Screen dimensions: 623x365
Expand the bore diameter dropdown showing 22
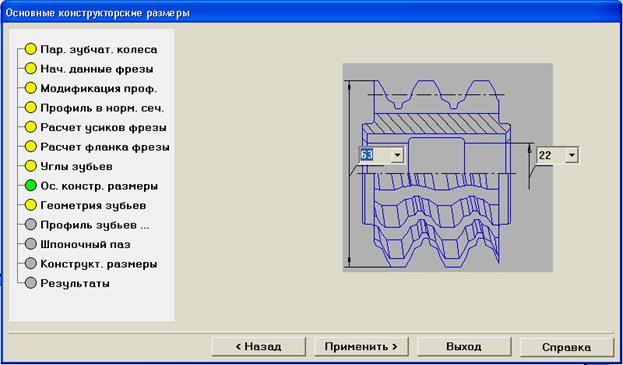click(x=572, y=155)
